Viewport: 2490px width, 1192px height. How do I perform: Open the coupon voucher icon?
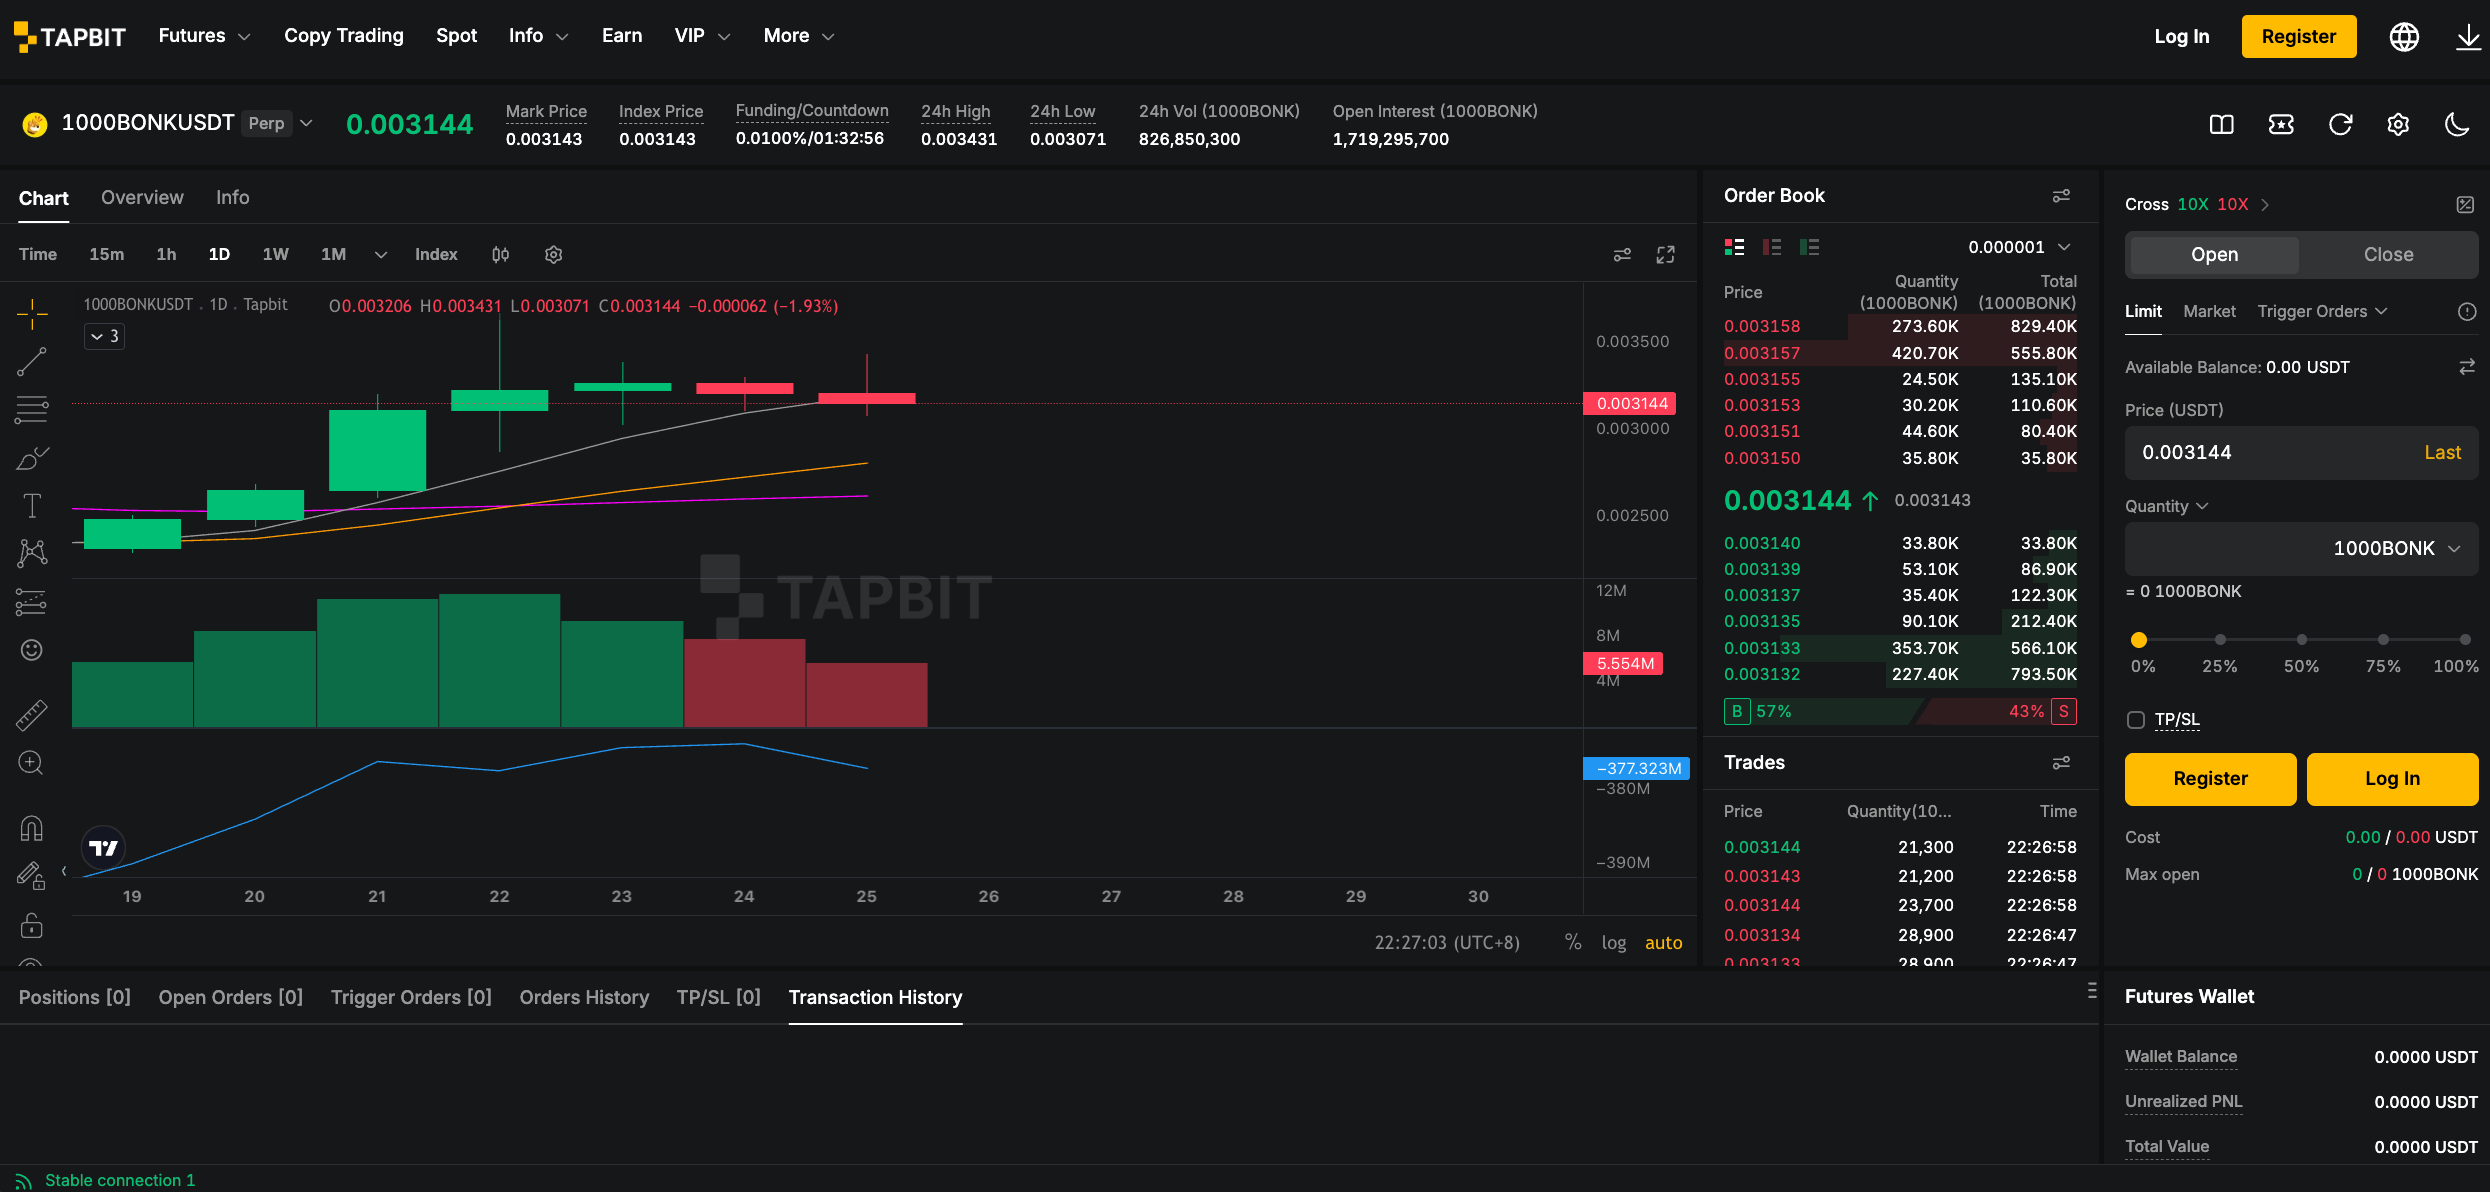pos(2281,124)
